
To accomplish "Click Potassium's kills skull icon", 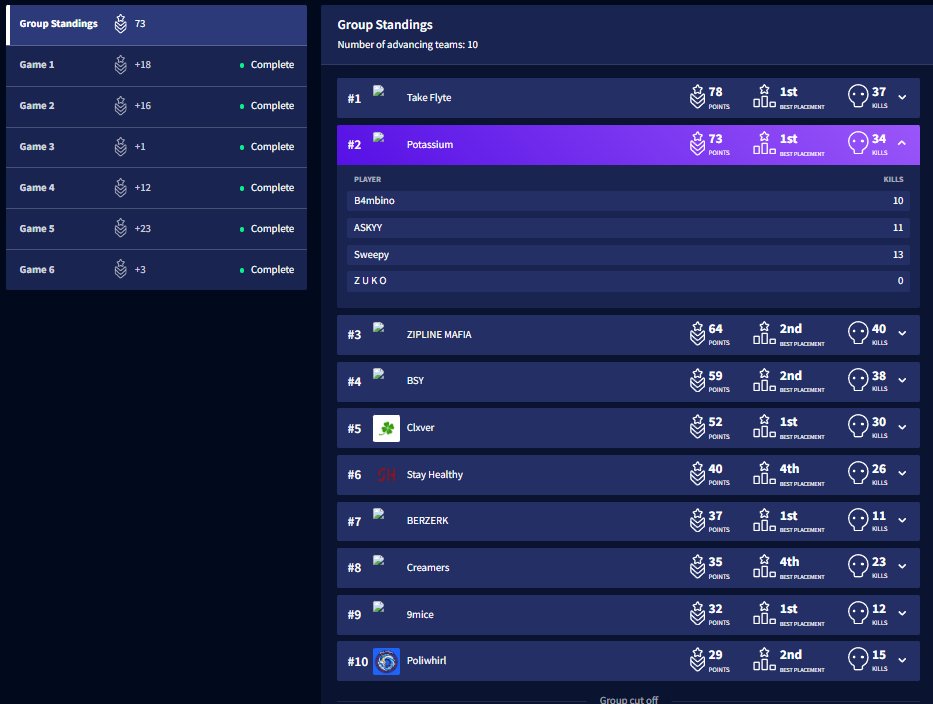I will pyautogui.click(x=858, y=143).
